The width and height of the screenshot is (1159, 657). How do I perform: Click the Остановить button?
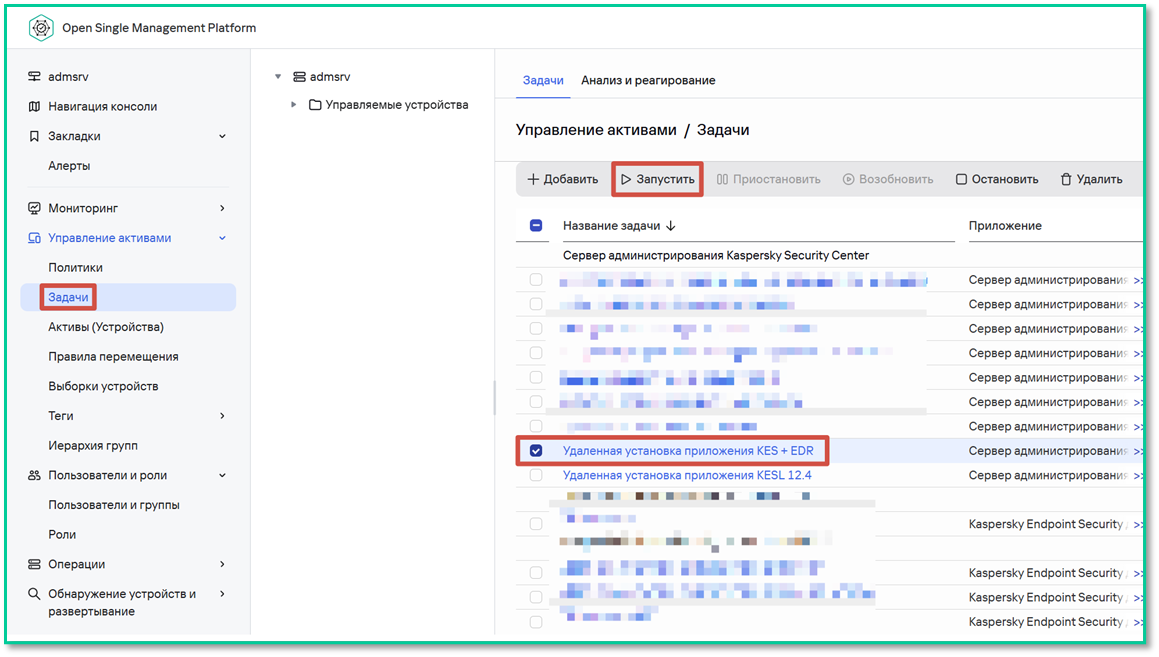pos(997,180)
